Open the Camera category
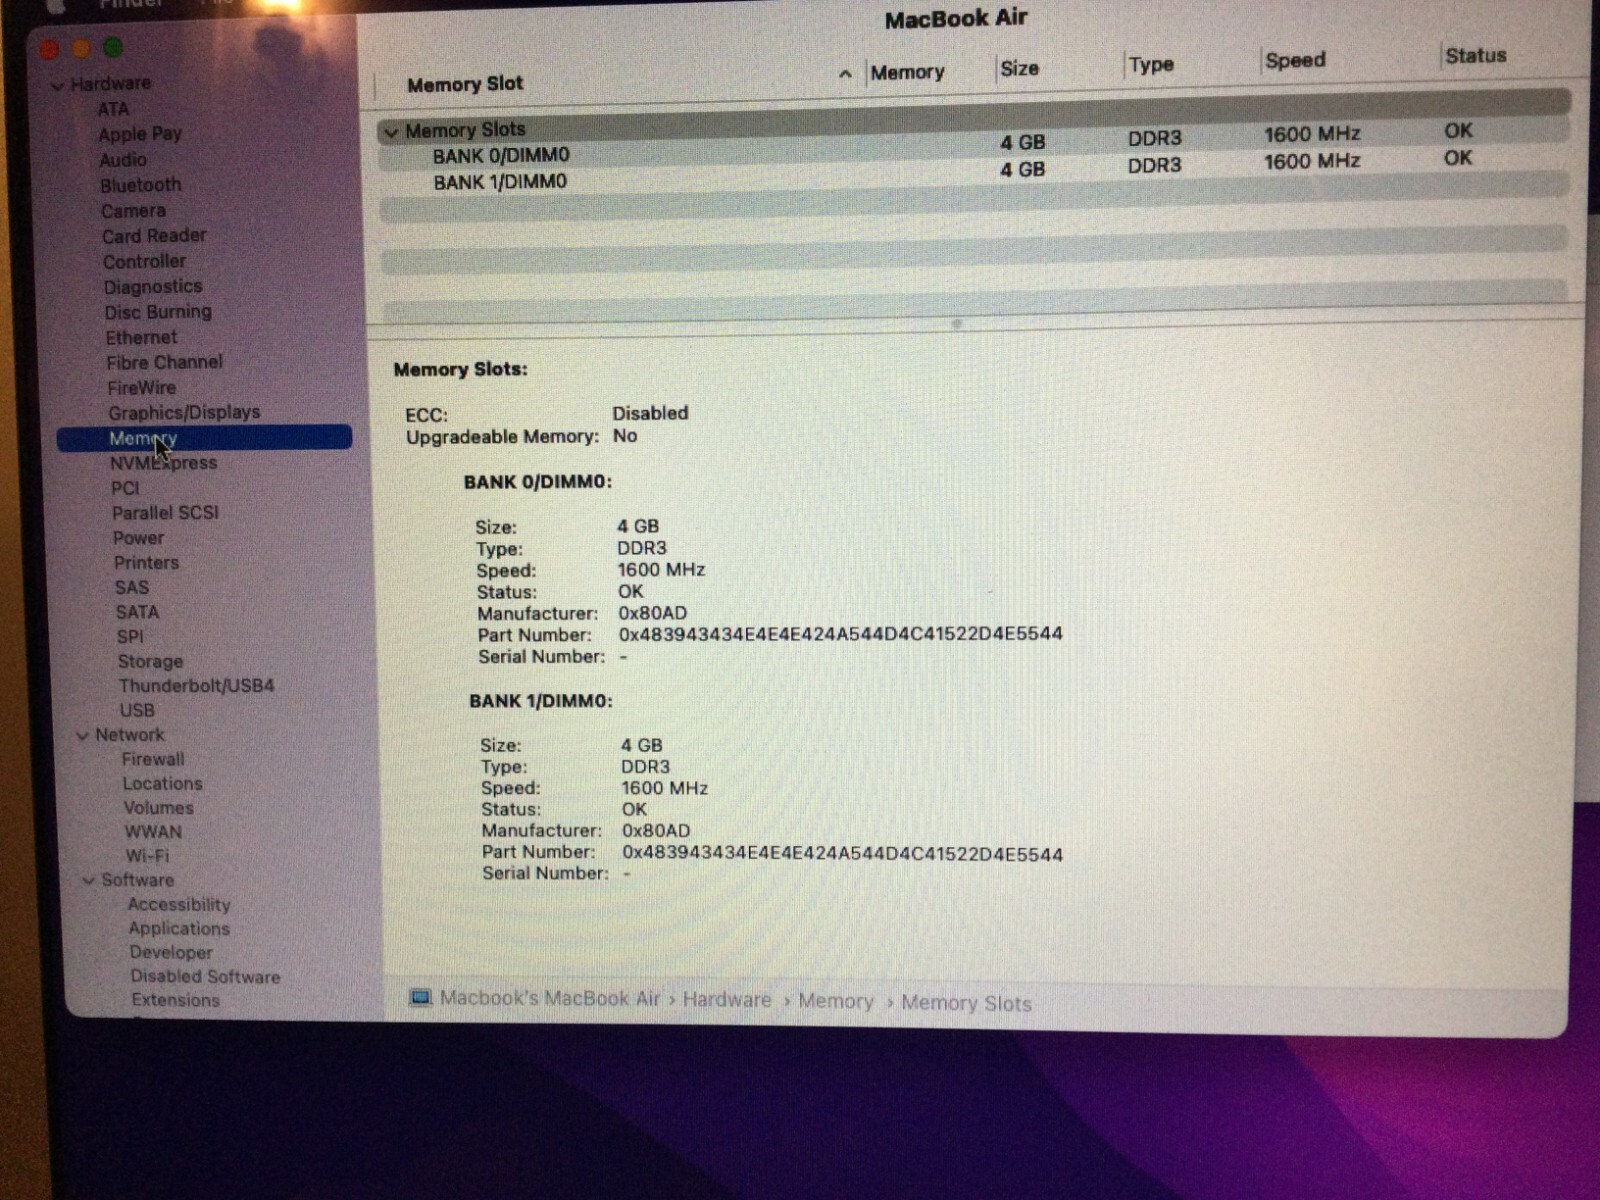The height and width of the screenshot is (1200, 1600). [x=133, y=211]
